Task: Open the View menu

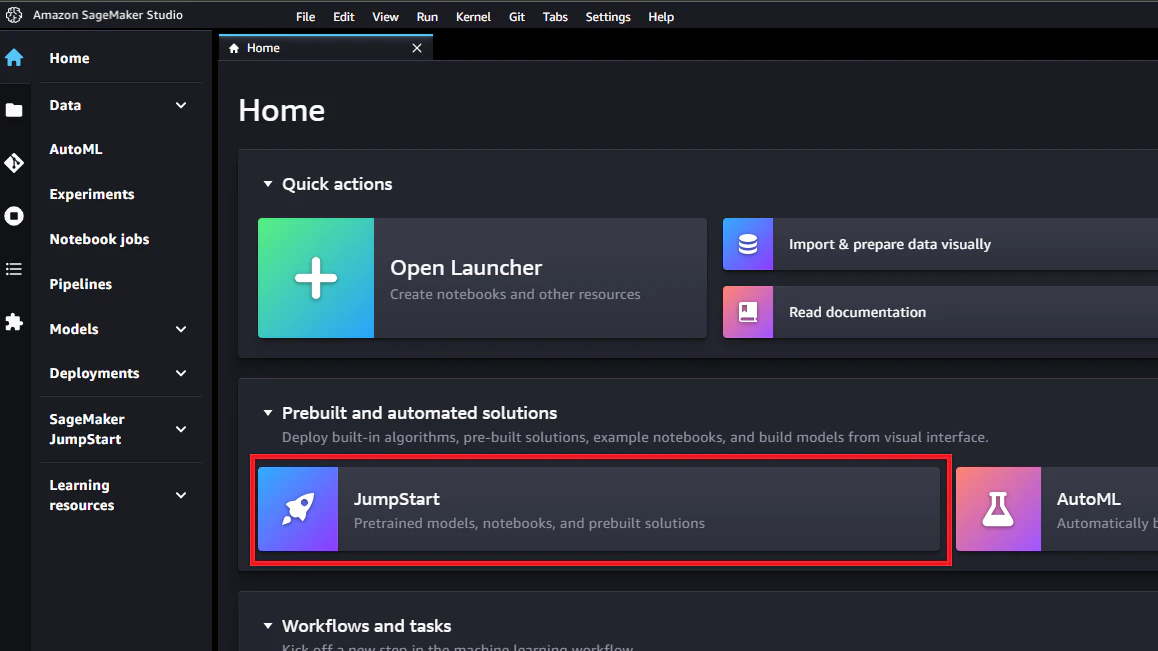Action: pos(385,16)
